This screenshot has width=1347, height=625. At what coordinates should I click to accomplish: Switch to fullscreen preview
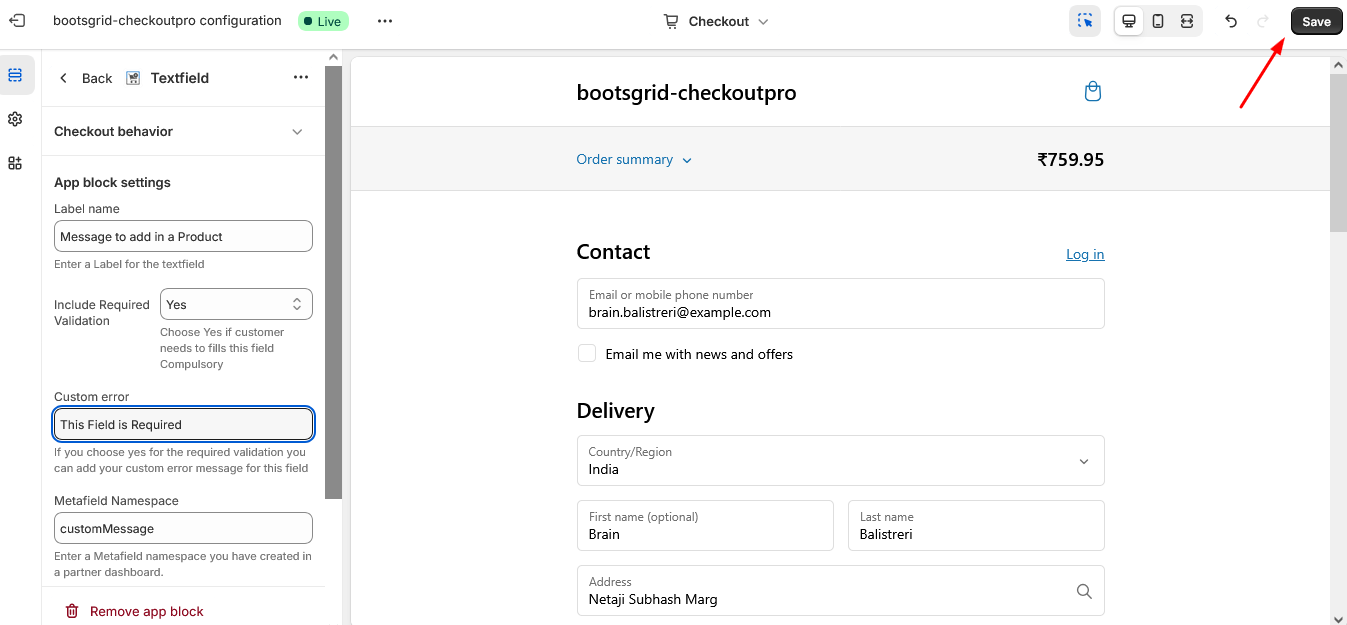click(x=1187, y=21)
